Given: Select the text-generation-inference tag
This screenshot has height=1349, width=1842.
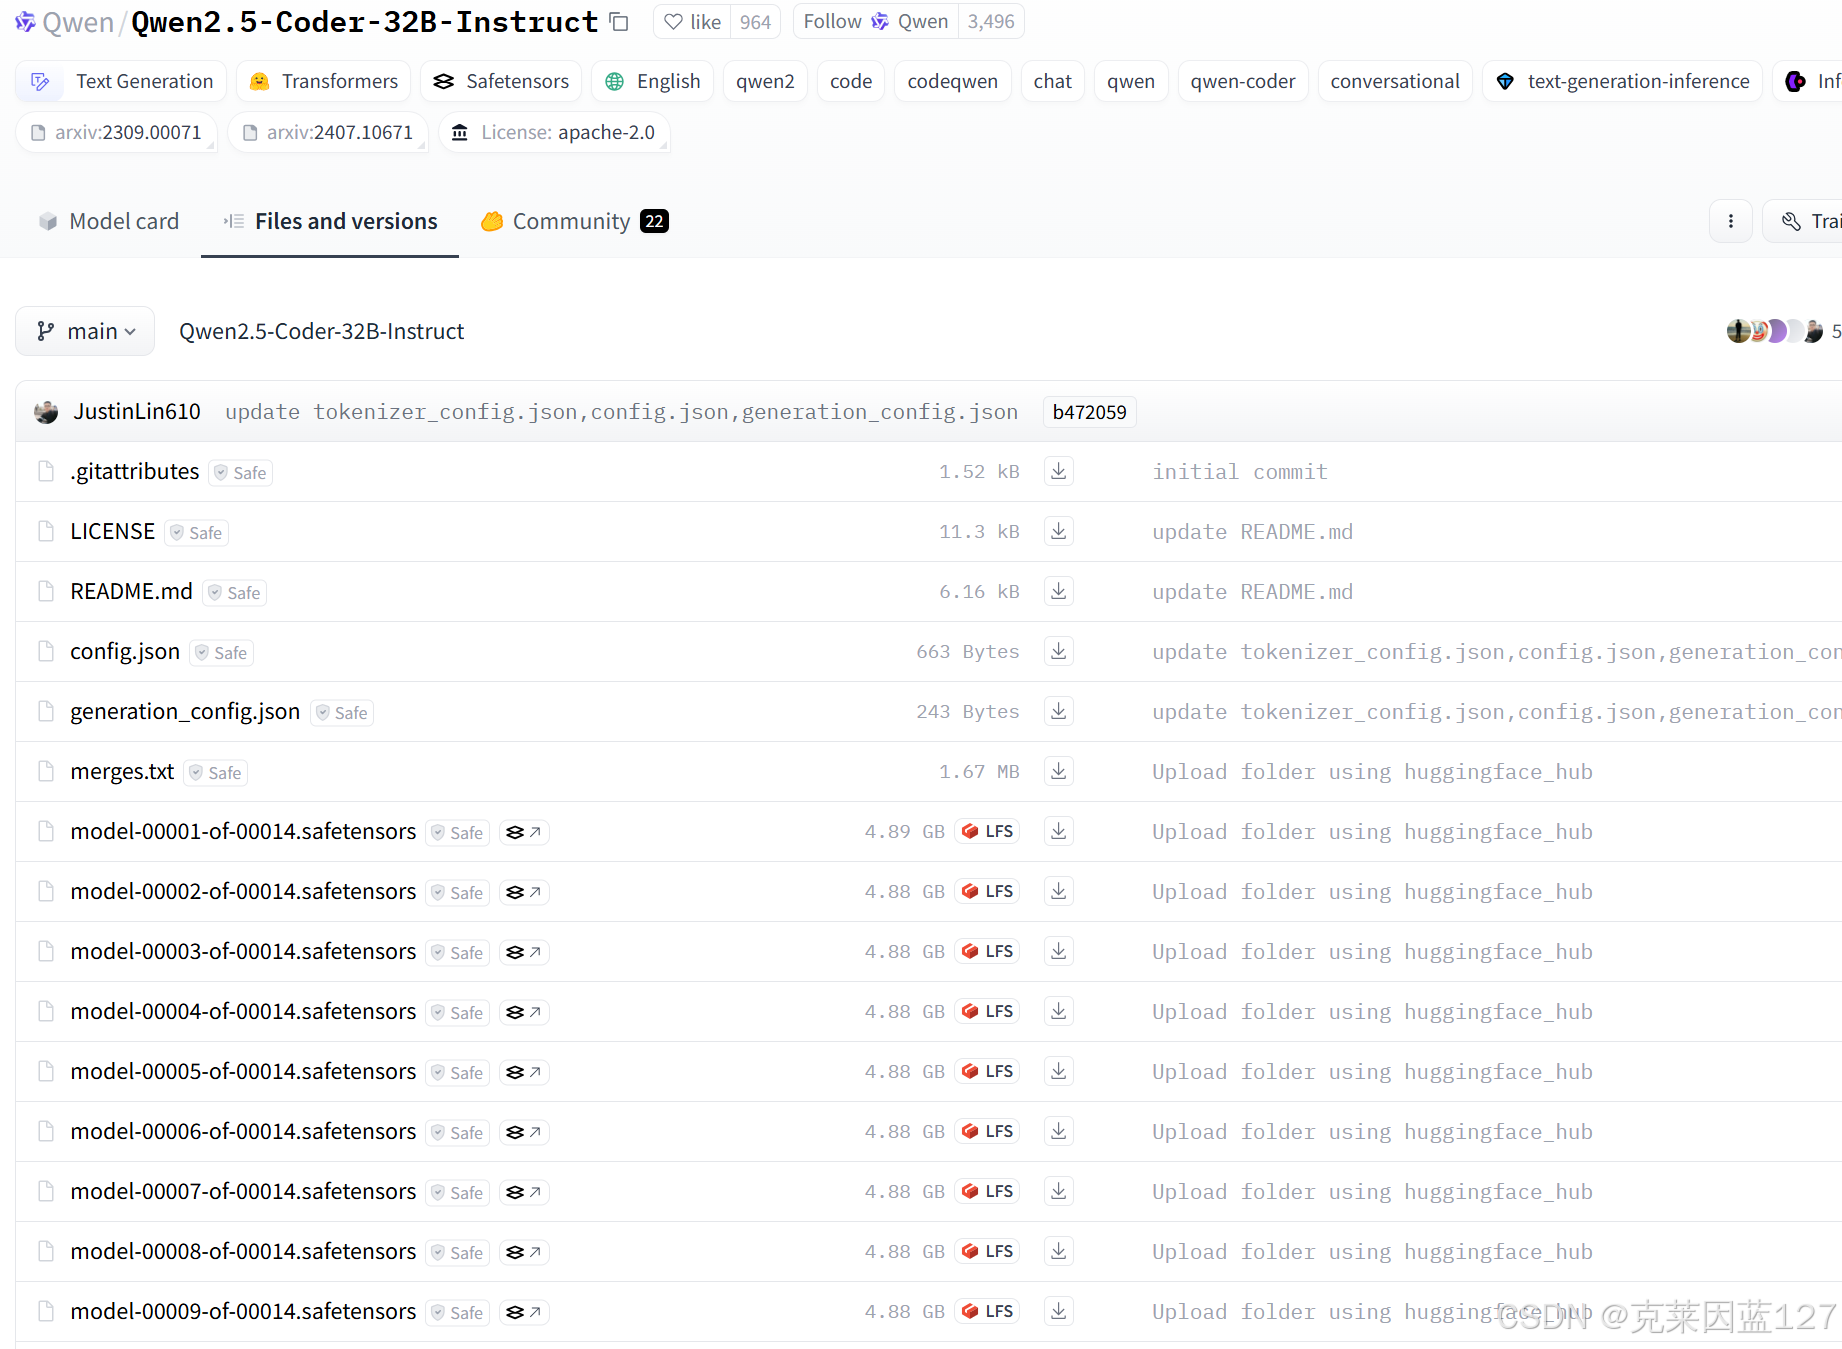Looking at the screenshot, I should (x=1623, y=81).
